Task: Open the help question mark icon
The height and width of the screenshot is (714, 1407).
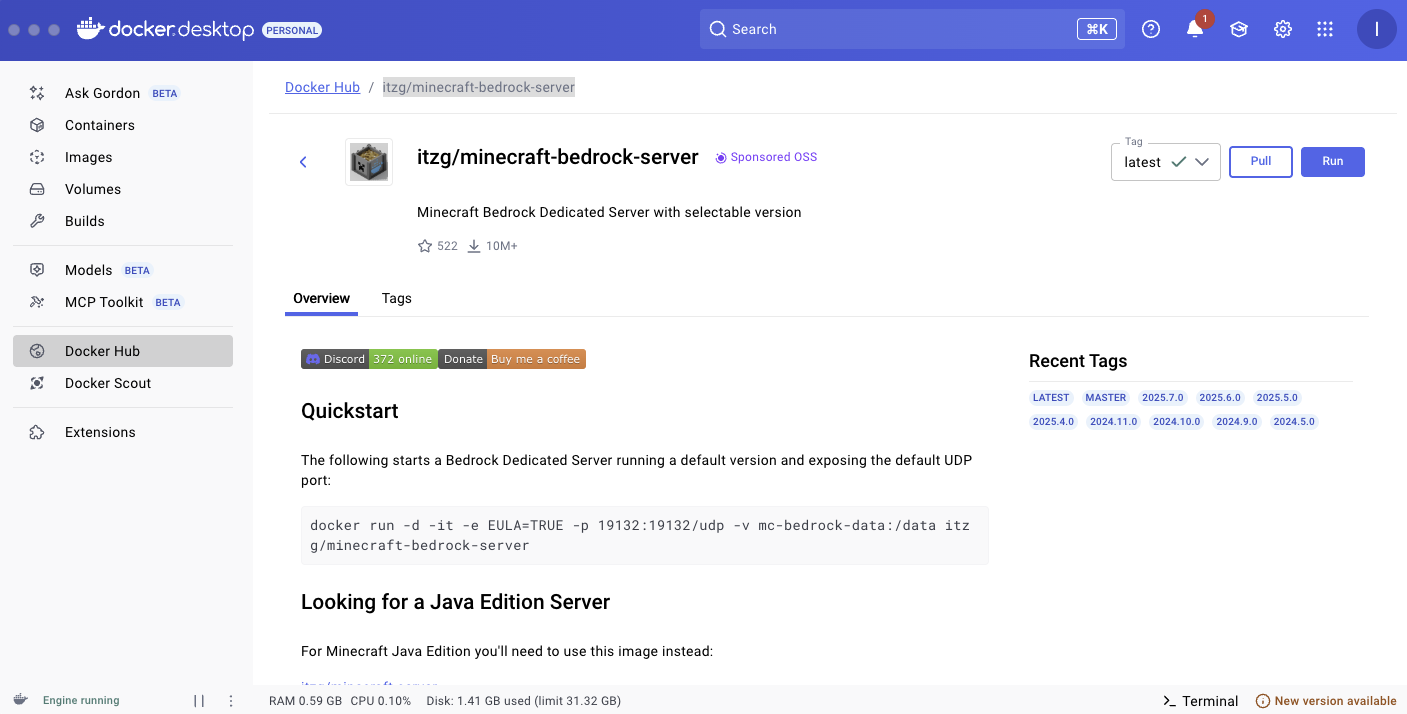Action: pyautogui.click(x=1151, y=29)
